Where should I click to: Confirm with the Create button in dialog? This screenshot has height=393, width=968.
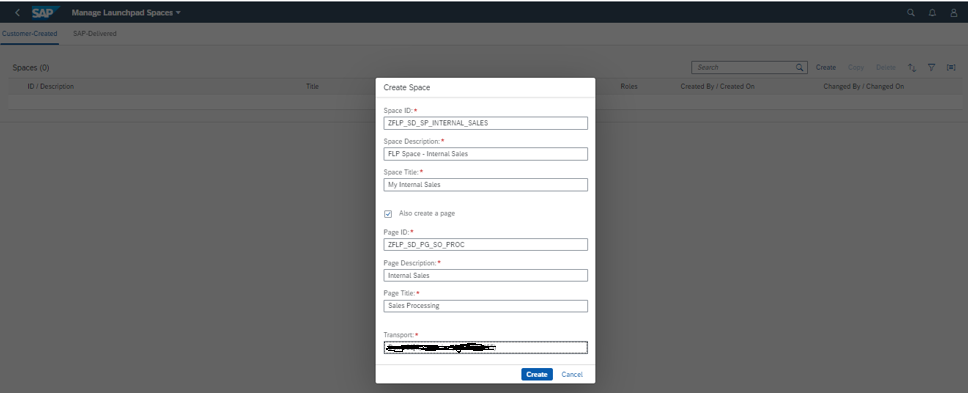[x=536, y=374]
